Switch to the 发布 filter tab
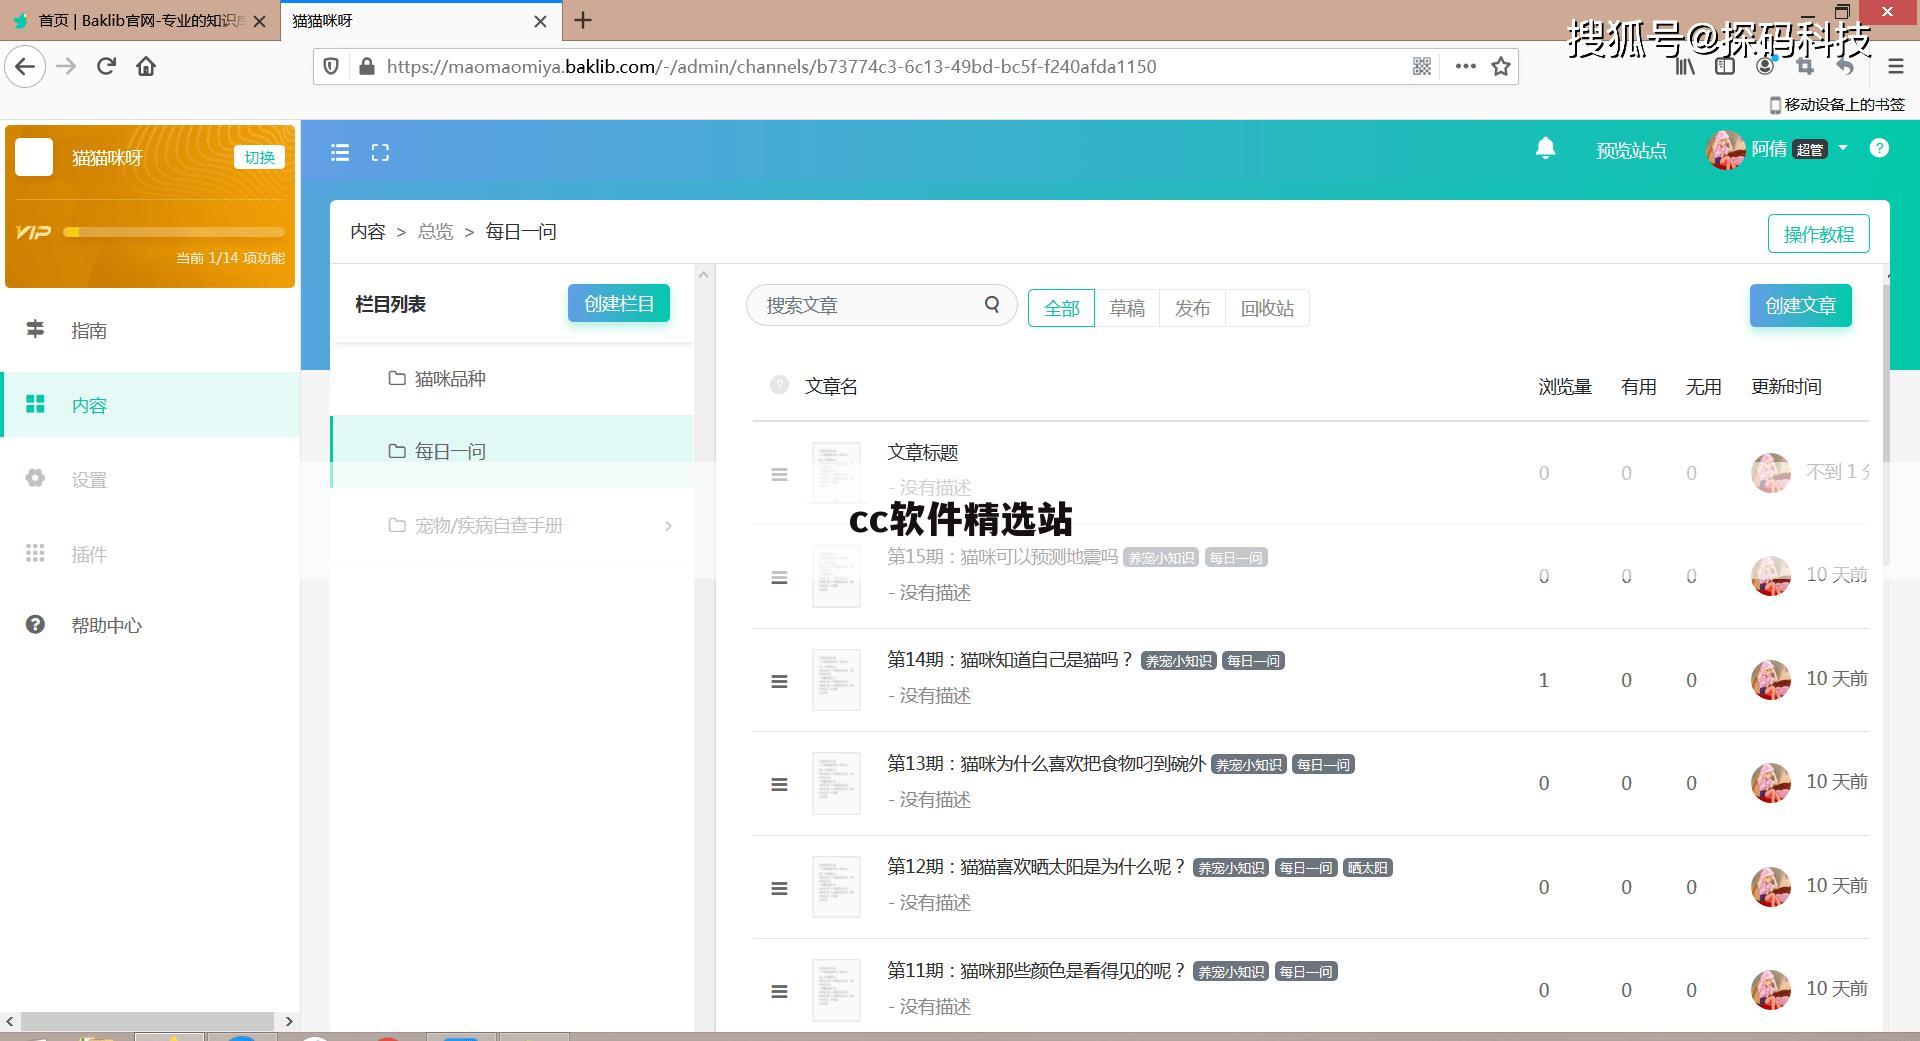 1192,308
